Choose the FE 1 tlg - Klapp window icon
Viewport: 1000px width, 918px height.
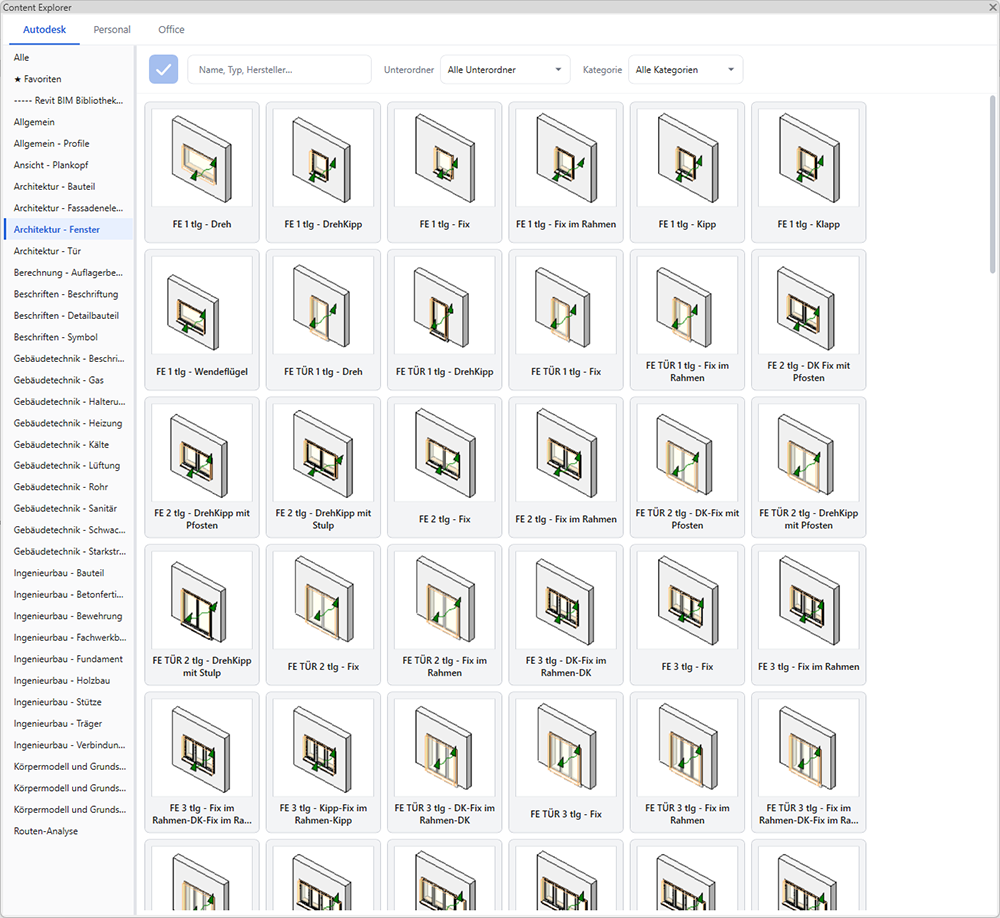coord(808,158)
